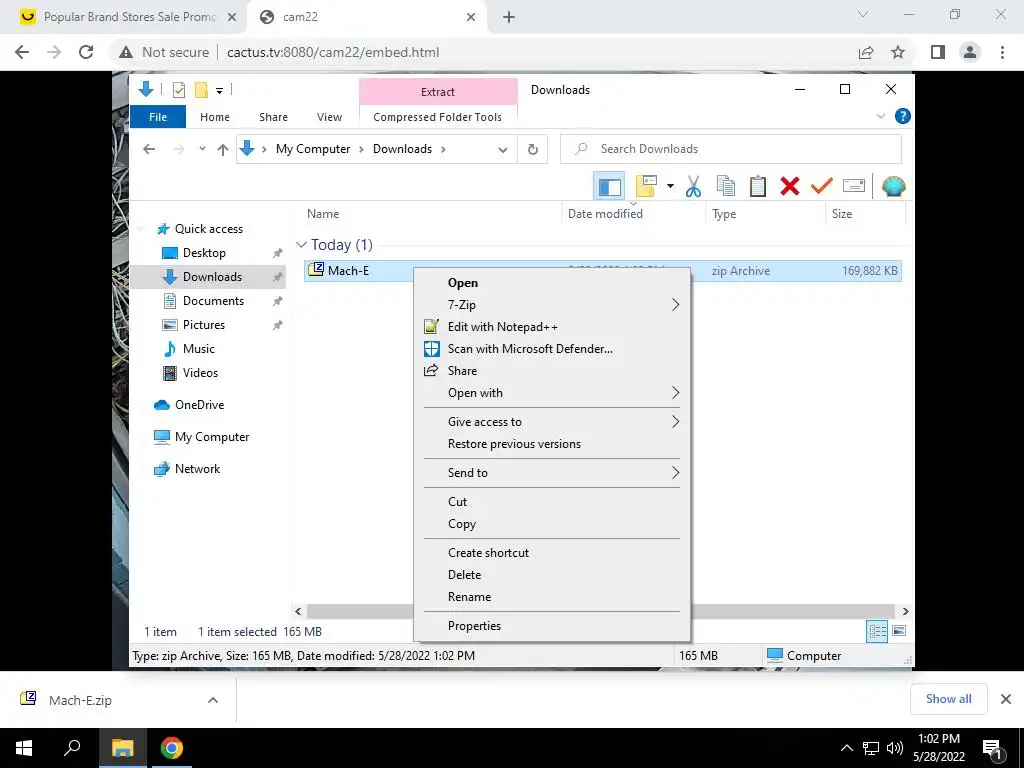Select Desktop in the navigation pane
1024x768 pixels.
coord(204,253)
